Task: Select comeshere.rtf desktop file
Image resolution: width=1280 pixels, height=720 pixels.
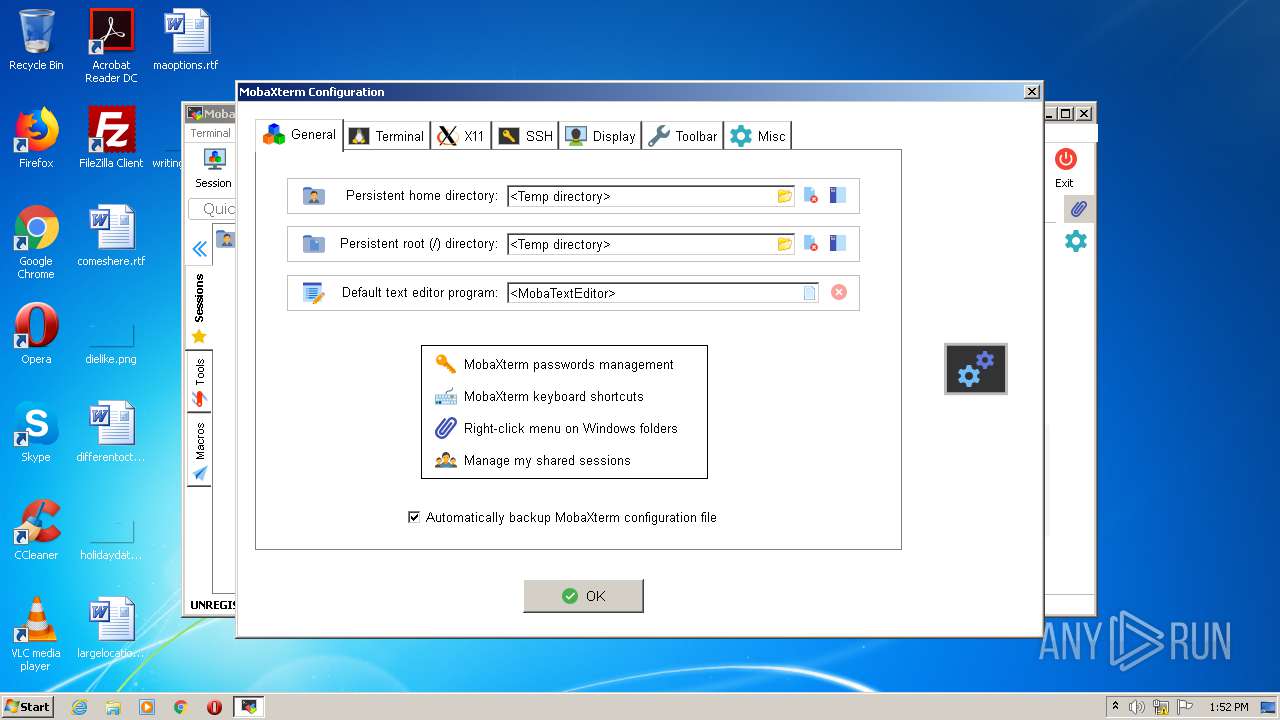Action: click(x=111, y=236)
